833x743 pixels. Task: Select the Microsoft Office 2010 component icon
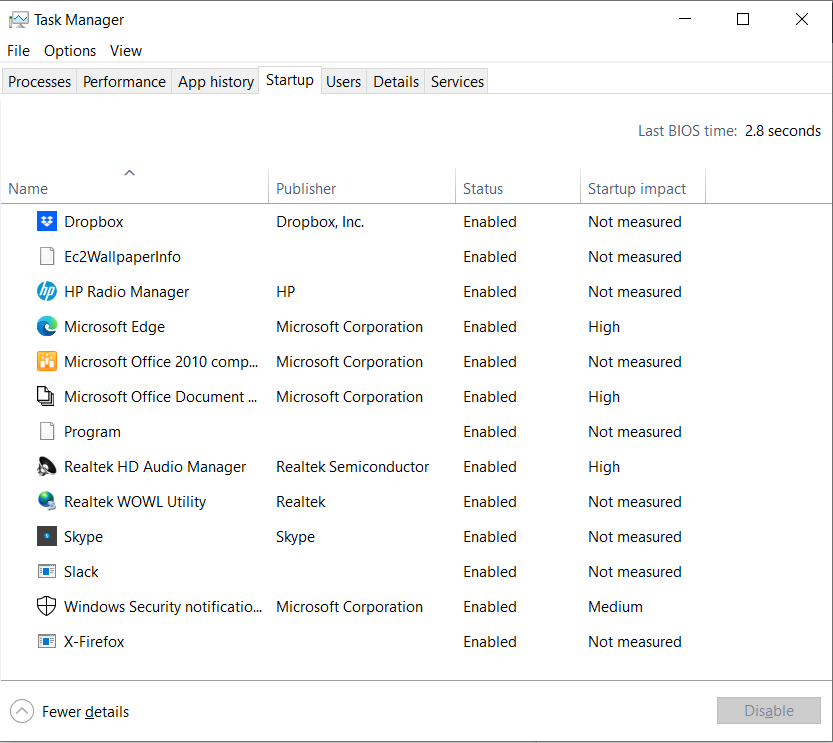pyautogui.click(x=47, y=362)
